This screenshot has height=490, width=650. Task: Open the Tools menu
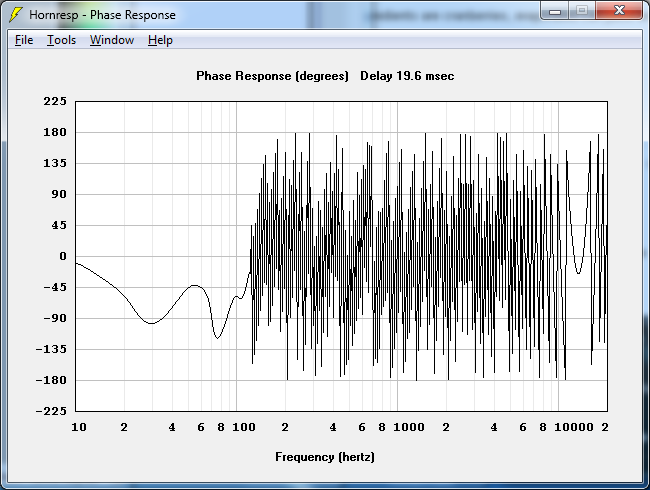tap(61, 40)
